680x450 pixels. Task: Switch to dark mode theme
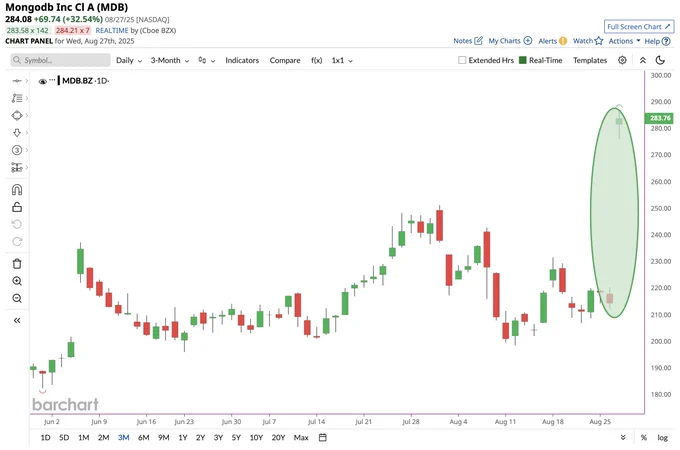coord(660,60)
